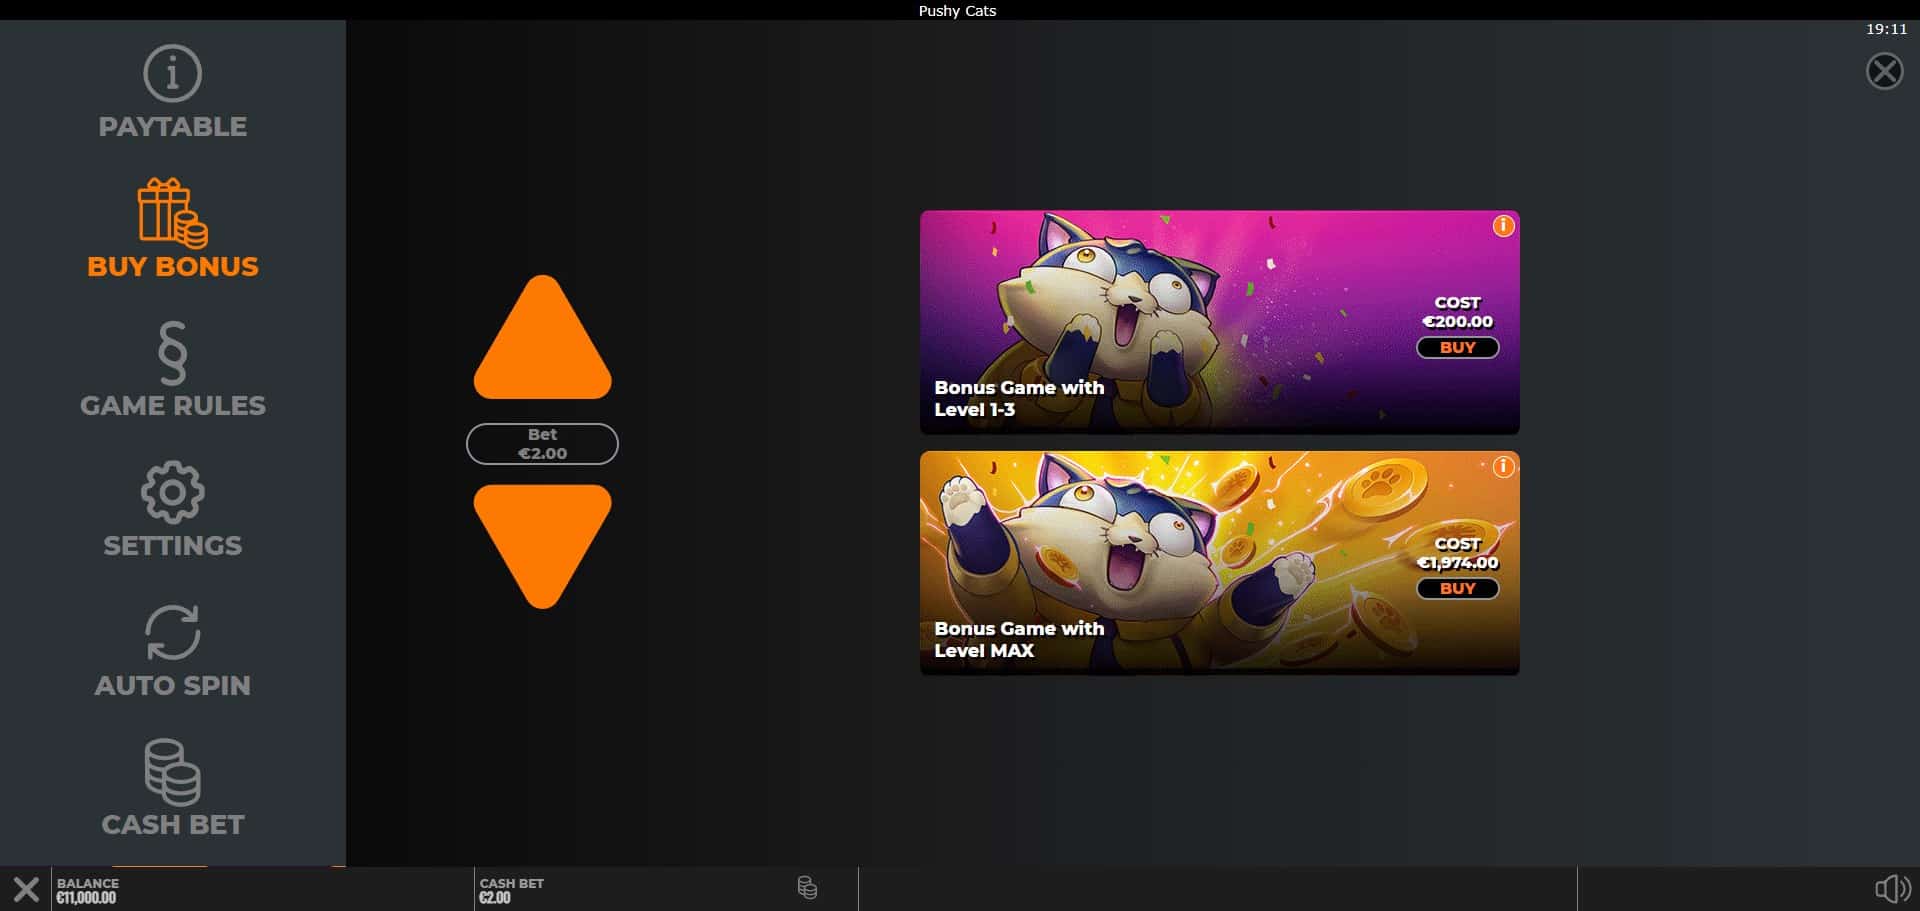Toggle sound with the speaker icon
This screenshot has width=1920, height=911.
pyautogui.click(x=1892, y=889)
